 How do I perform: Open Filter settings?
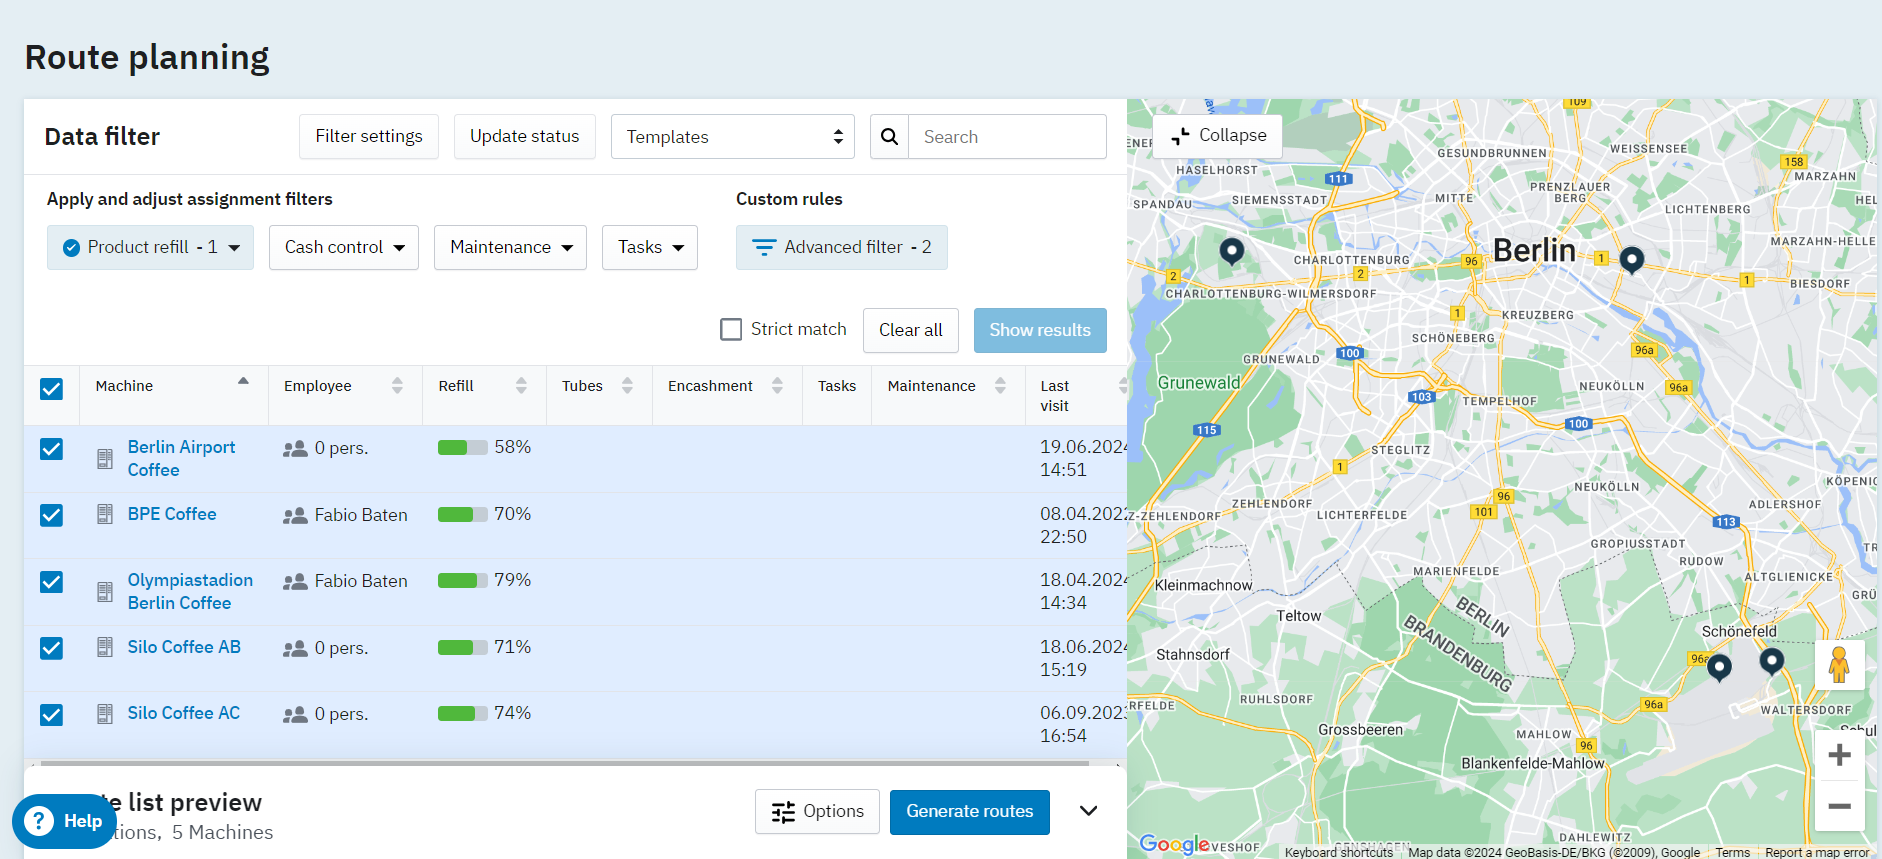click(x=369, y=136)
